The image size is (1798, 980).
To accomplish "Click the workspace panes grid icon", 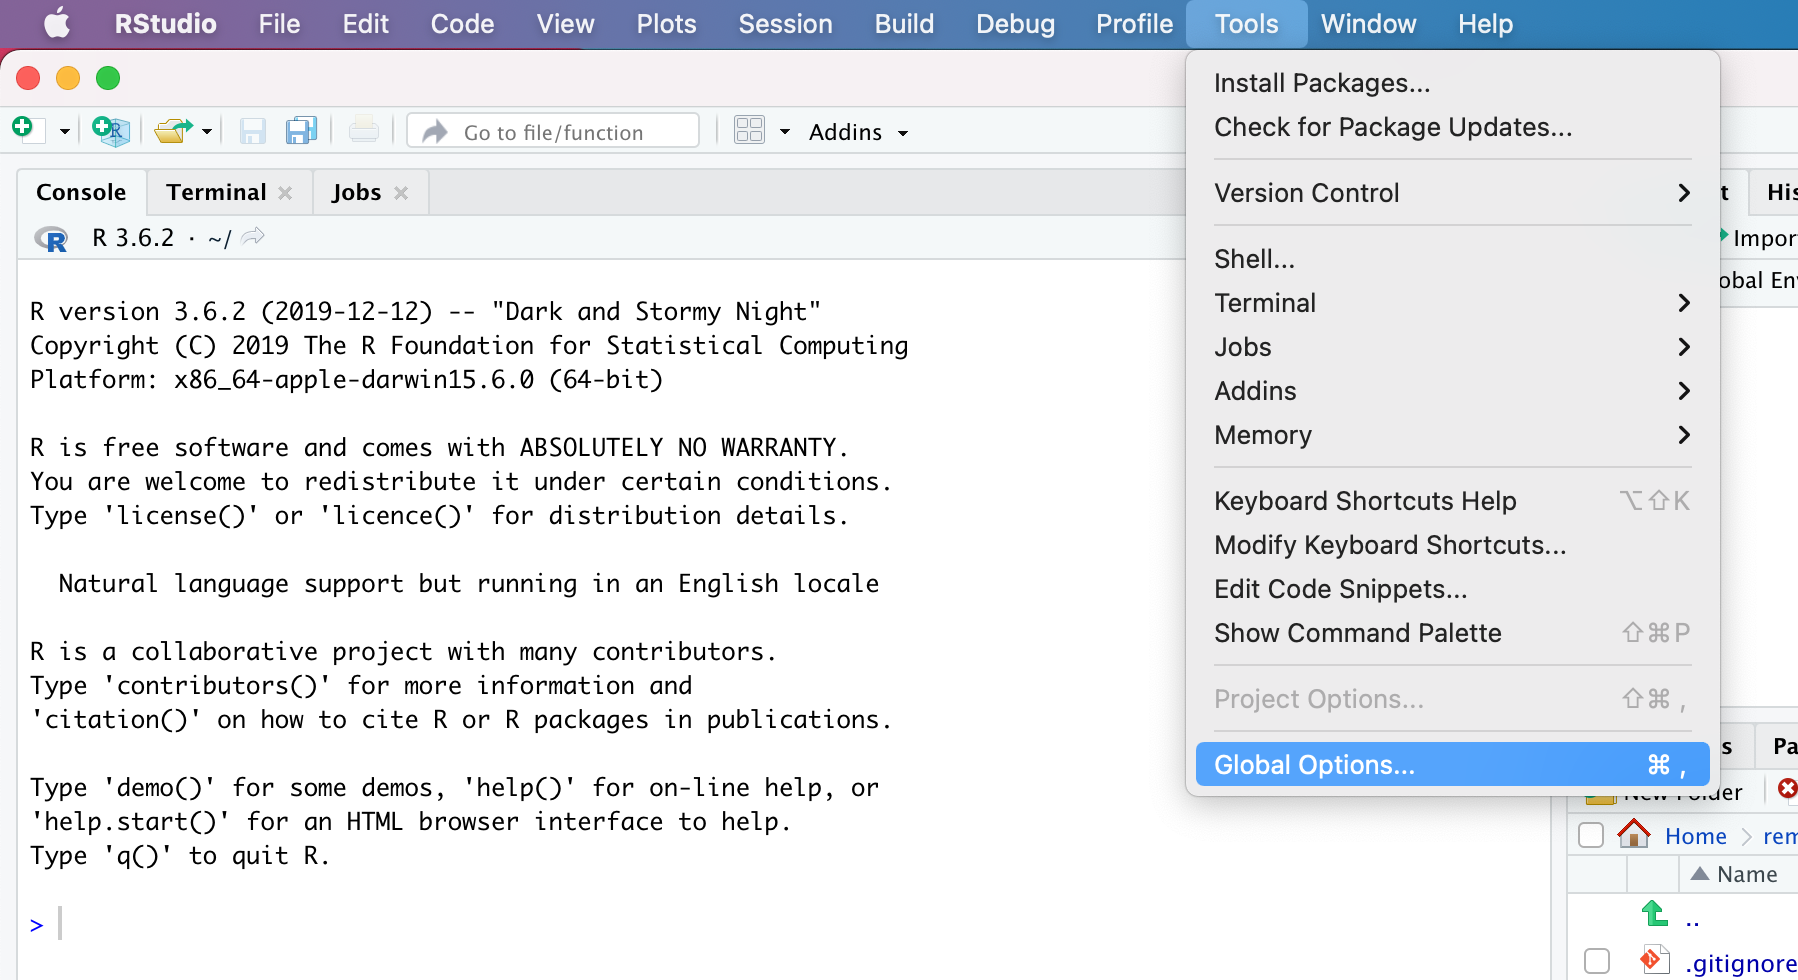I will tap(749, 130).
